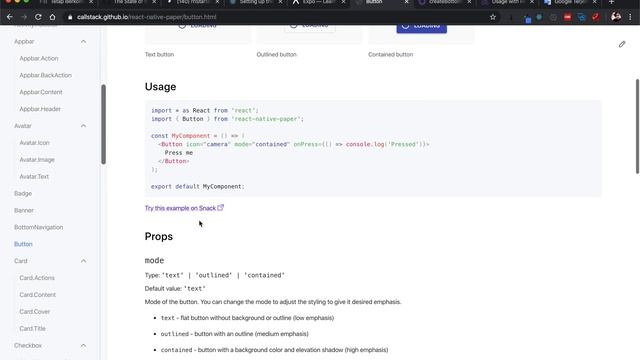Go to the Badge component page
This screenshot has width=640, height=360.
point(23,193)
